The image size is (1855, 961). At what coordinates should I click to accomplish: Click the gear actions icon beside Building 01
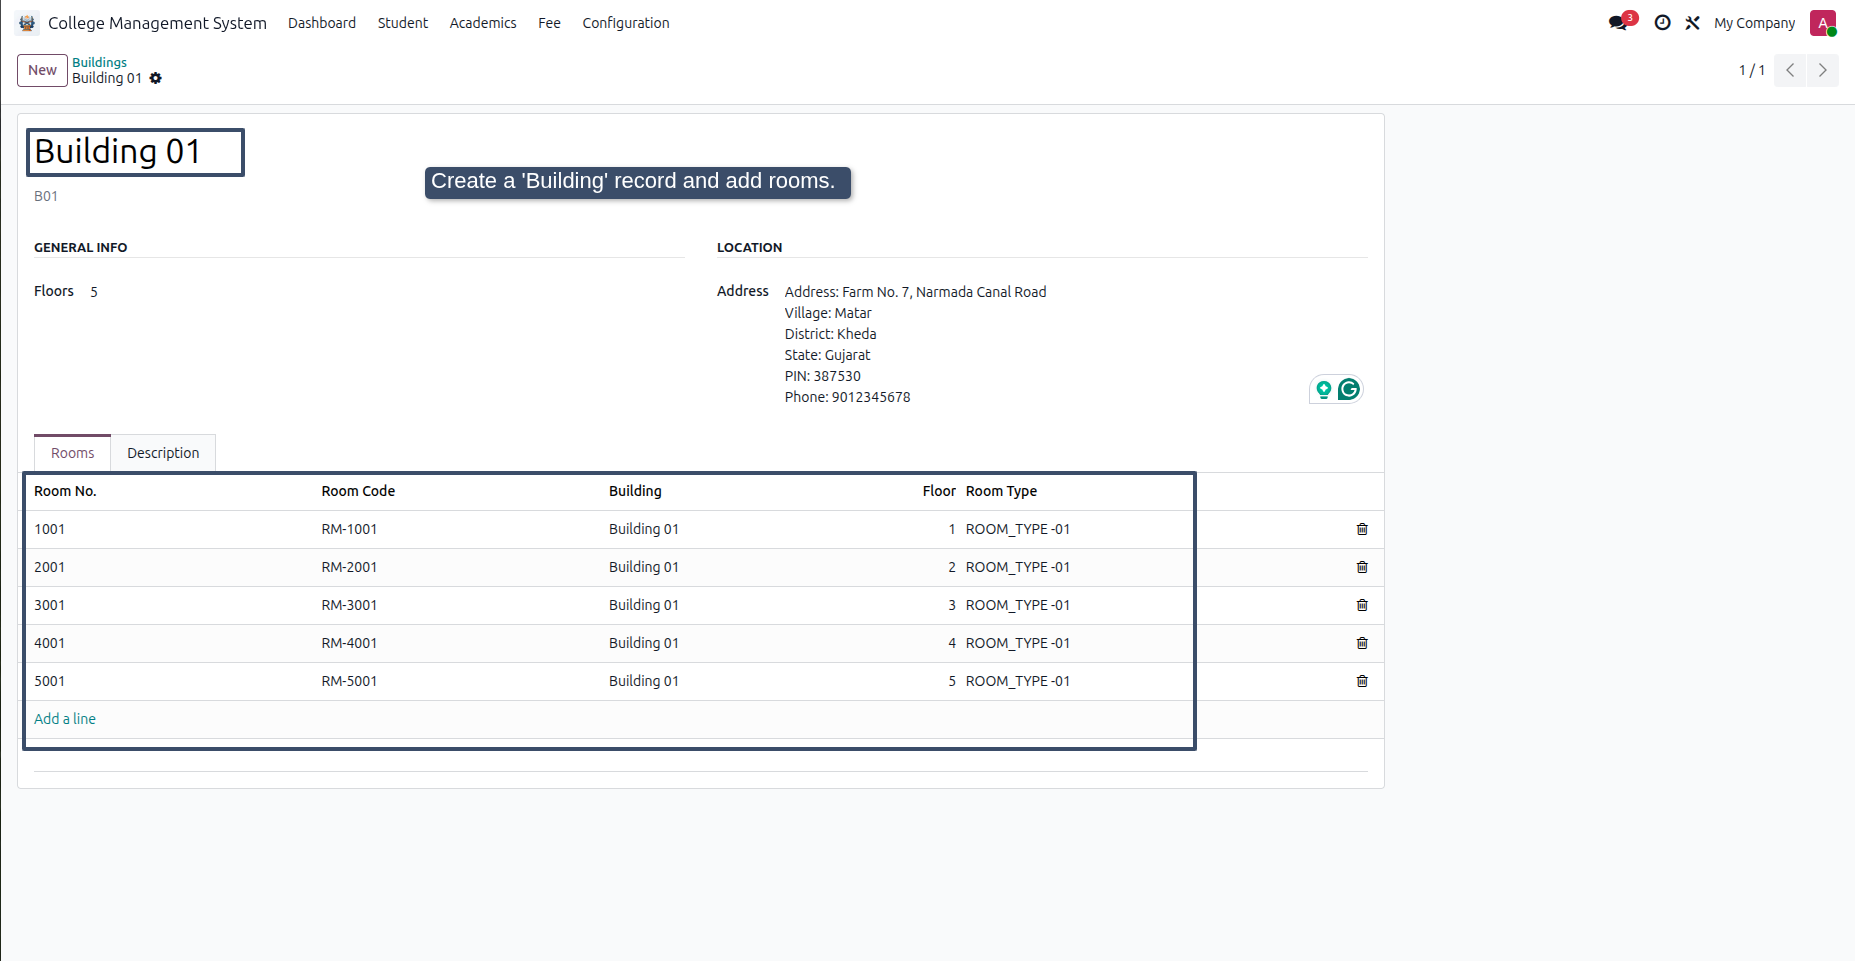point(156,78)
